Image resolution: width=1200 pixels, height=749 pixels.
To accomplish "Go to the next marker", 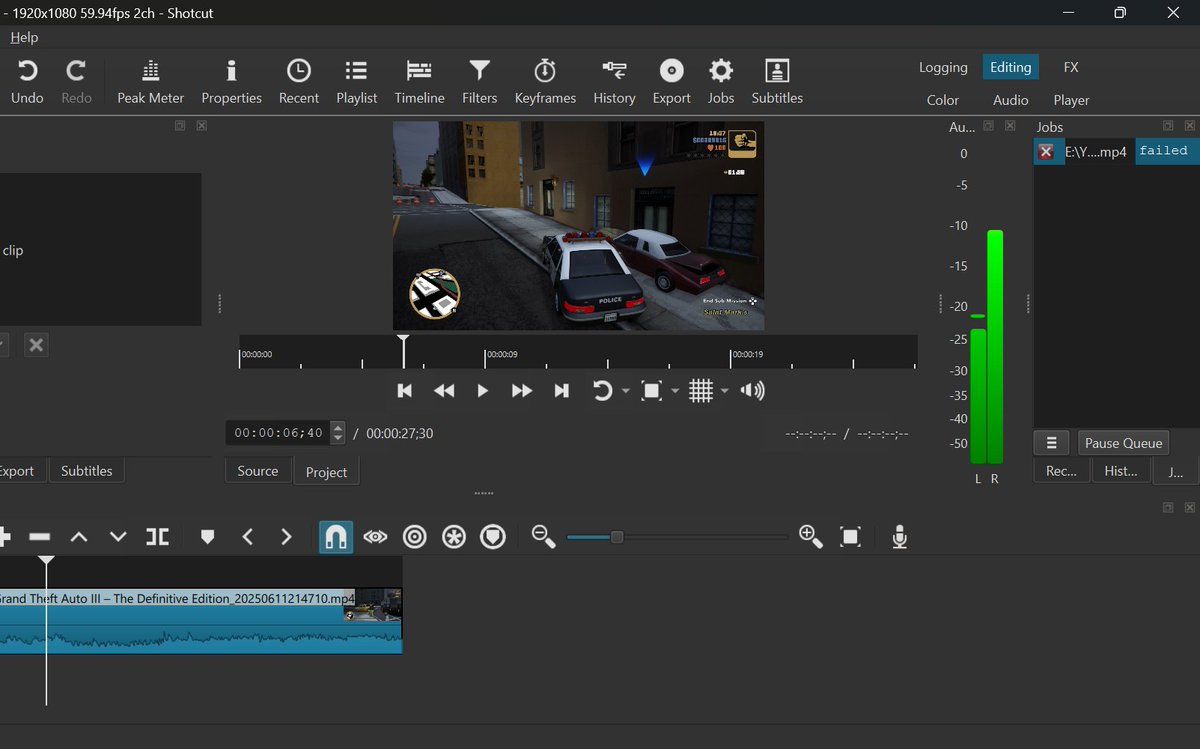I will (286, 537).
